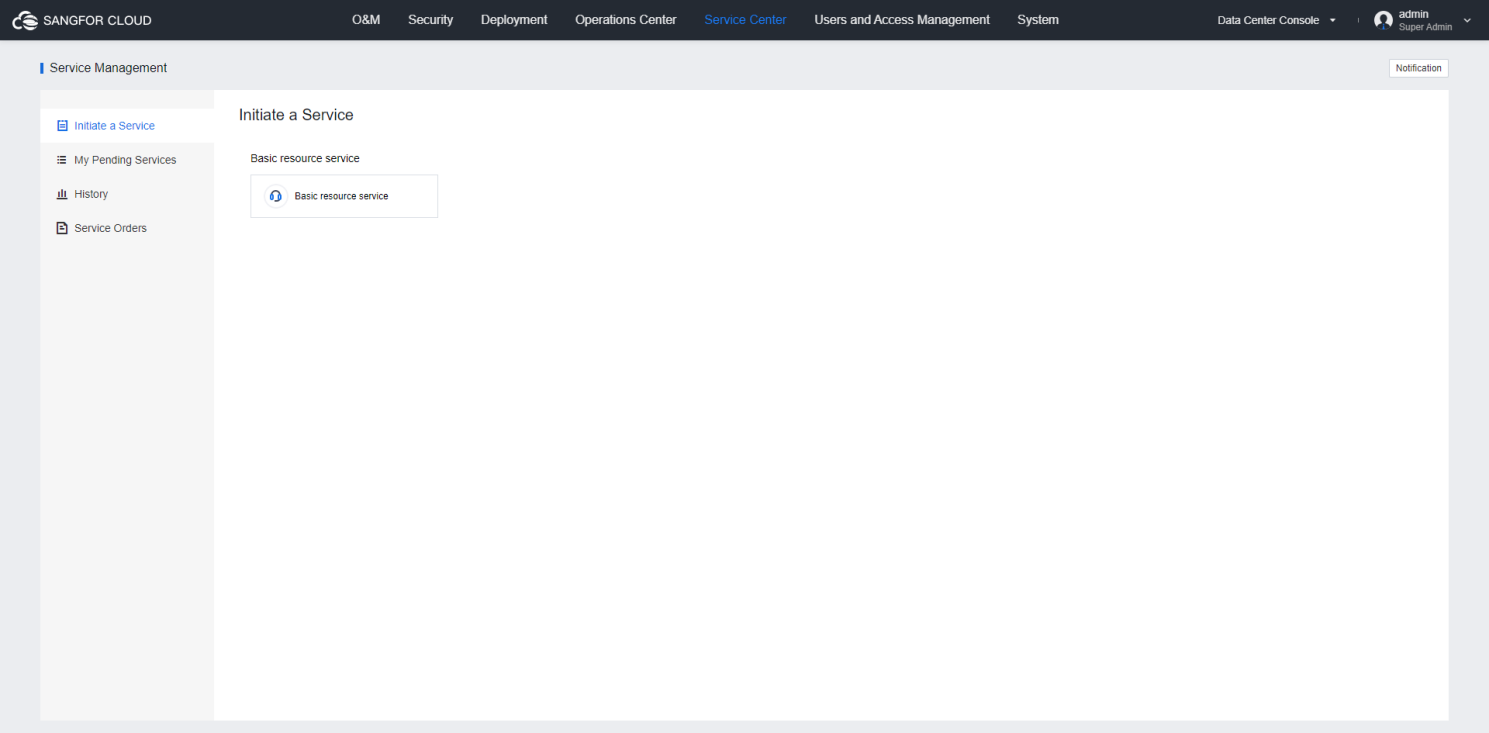Expand the Data Center Console dropdown

click(1277, 20)
